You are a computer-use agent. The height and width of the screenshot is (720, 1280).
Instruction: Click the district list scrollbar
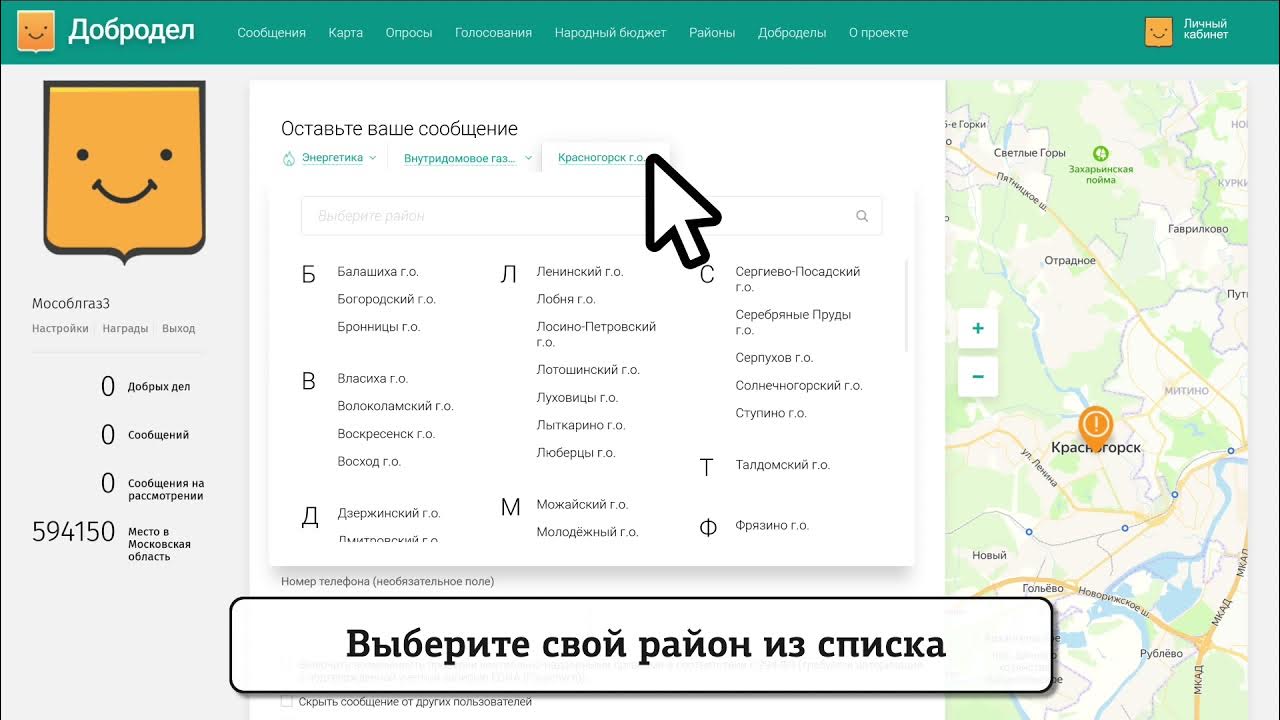(x=906, y=305)
